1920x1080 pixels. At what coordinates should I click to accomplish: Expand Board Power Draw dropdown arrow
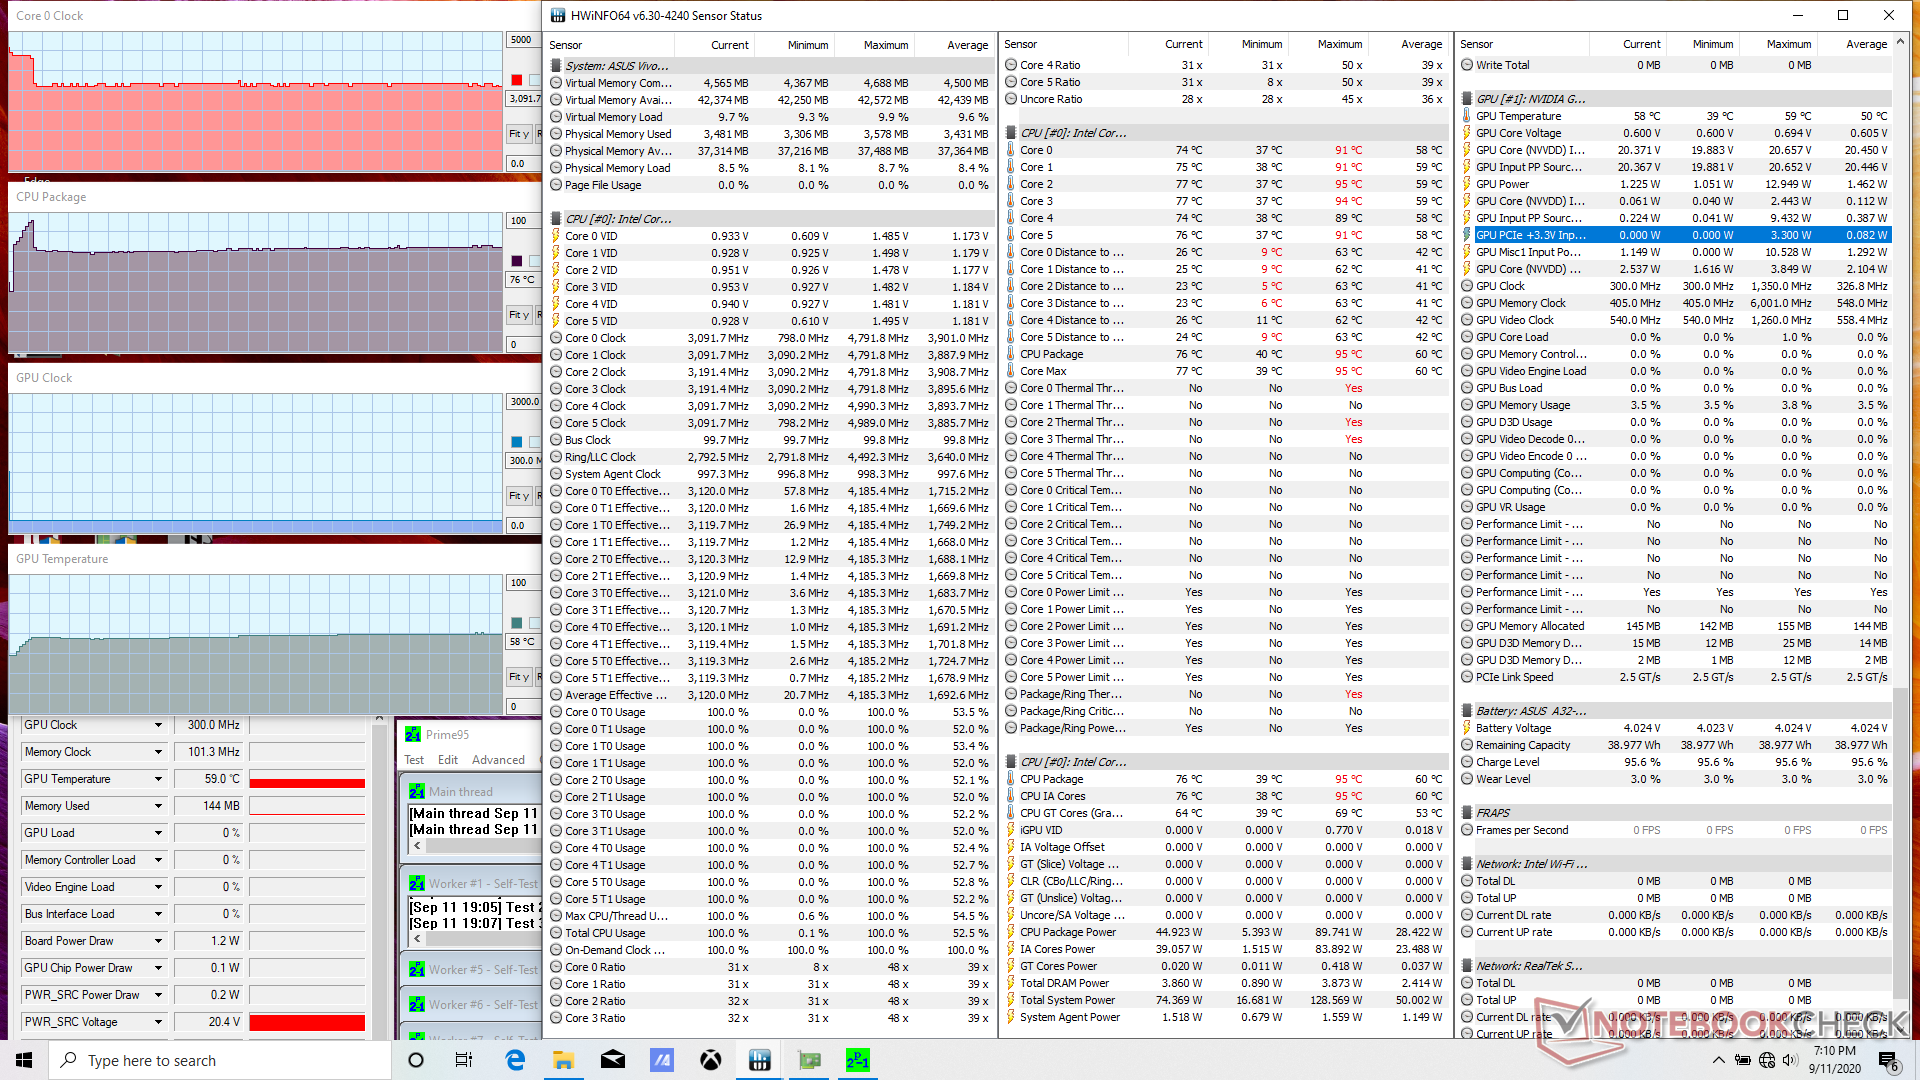coord(158,941)
